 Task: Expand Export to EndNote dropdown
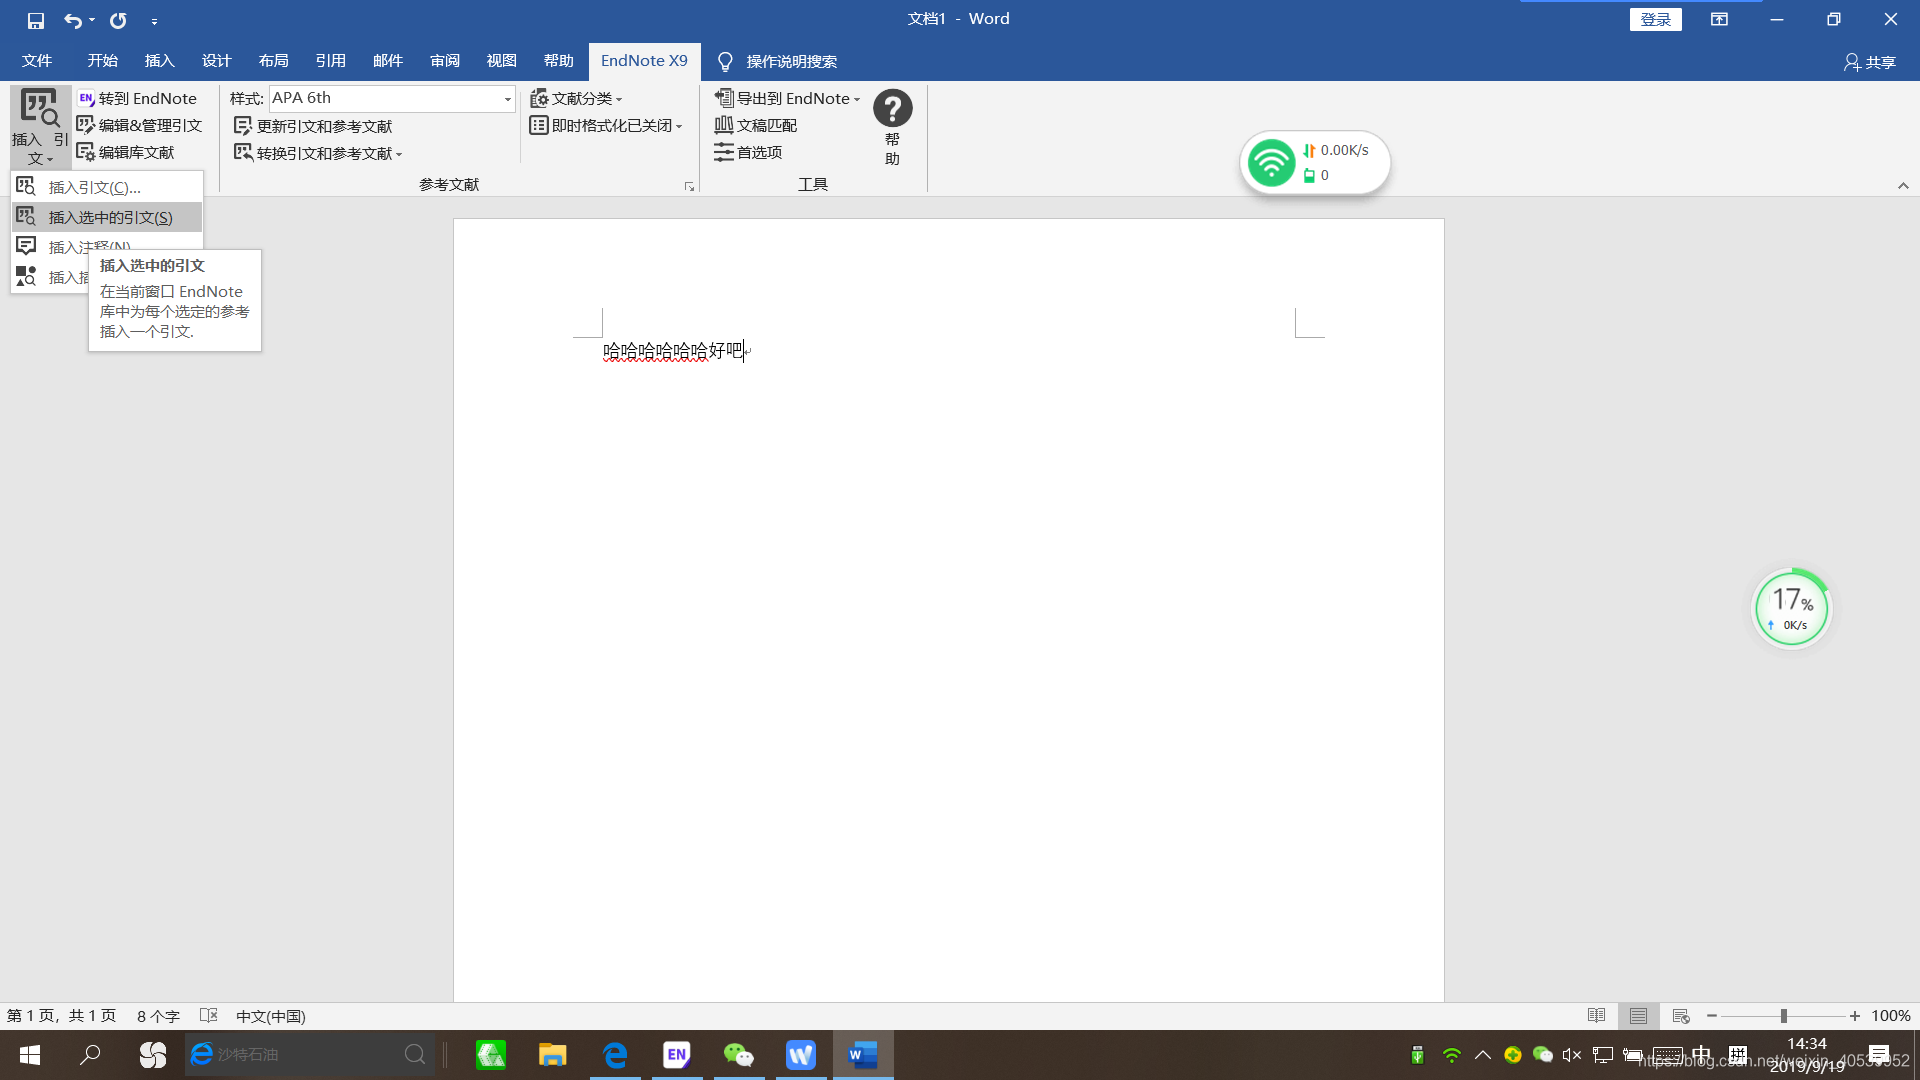(857, 99)
